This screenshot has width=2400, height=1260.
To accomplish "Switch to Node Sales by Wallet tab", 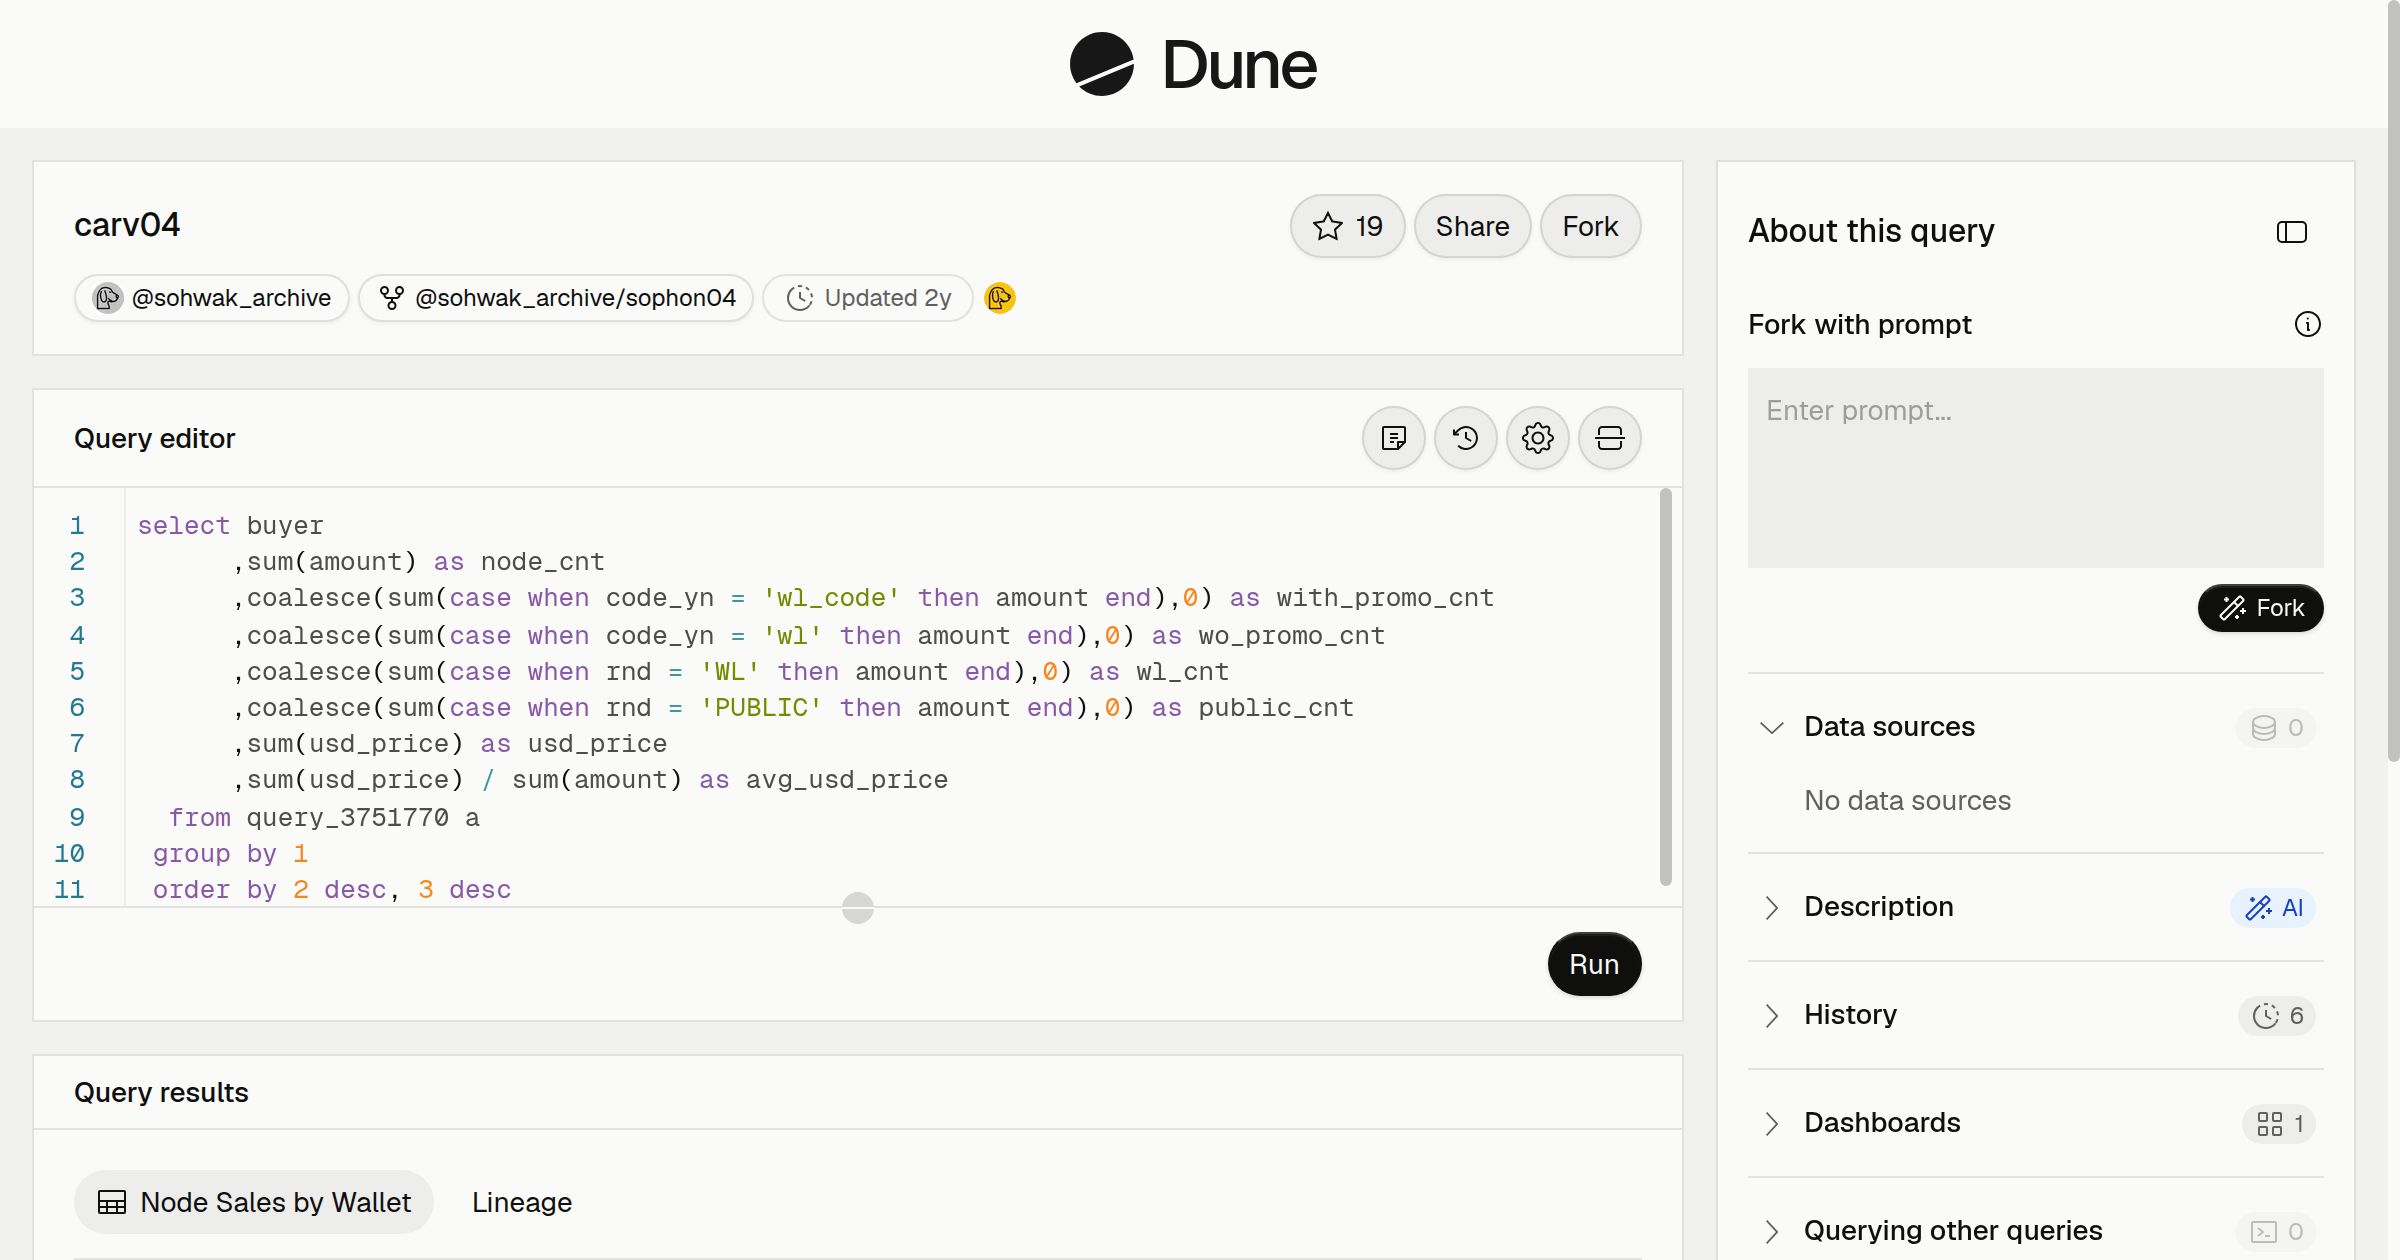I will pyautogui.click(x=254, y=1202).
